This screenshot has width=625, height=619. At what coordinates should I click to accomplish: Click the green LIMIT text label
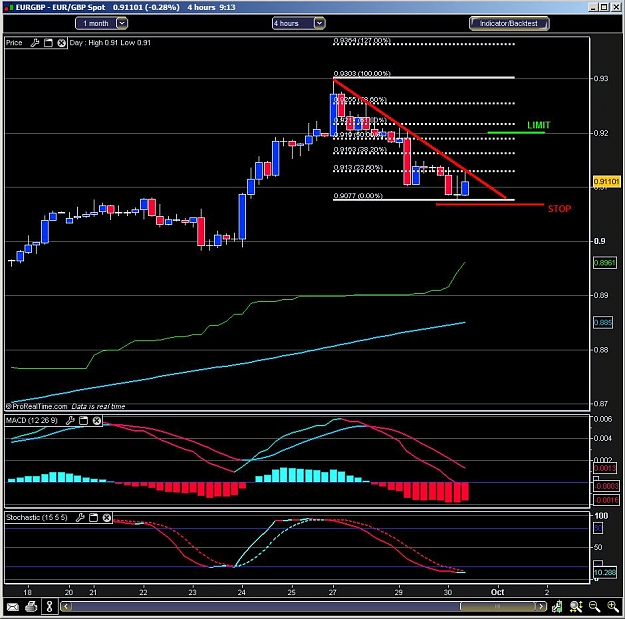[x=539, y=125]
